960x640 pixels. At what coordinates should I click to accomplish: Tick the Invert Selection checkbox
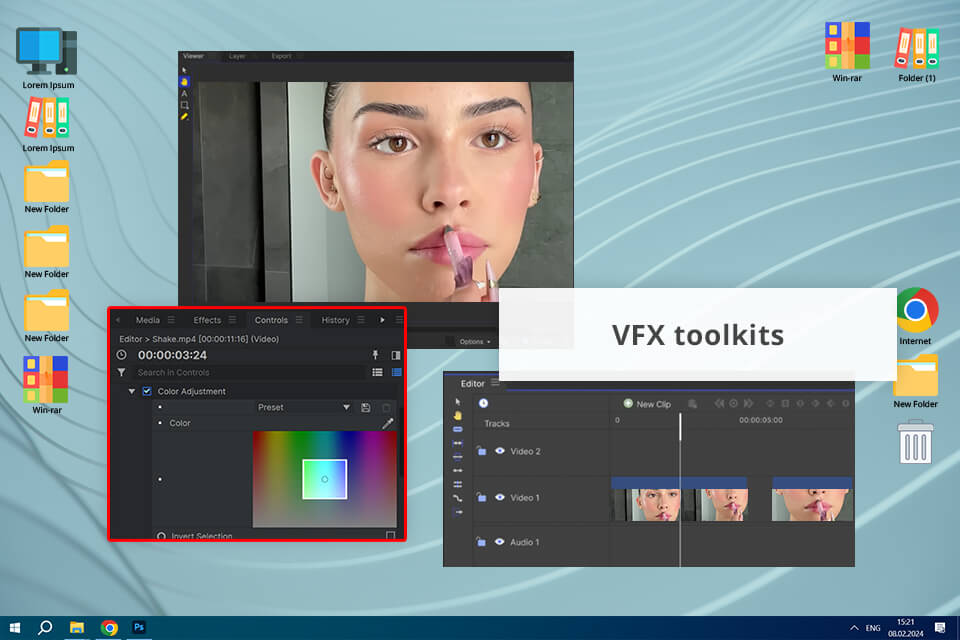(390, 536)
